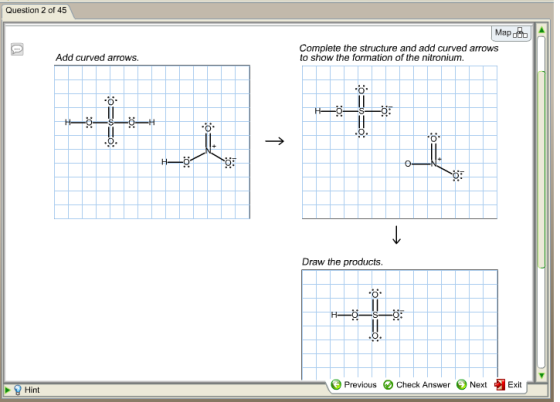Click the top oxygen of nitric acid

click(208, 128)
